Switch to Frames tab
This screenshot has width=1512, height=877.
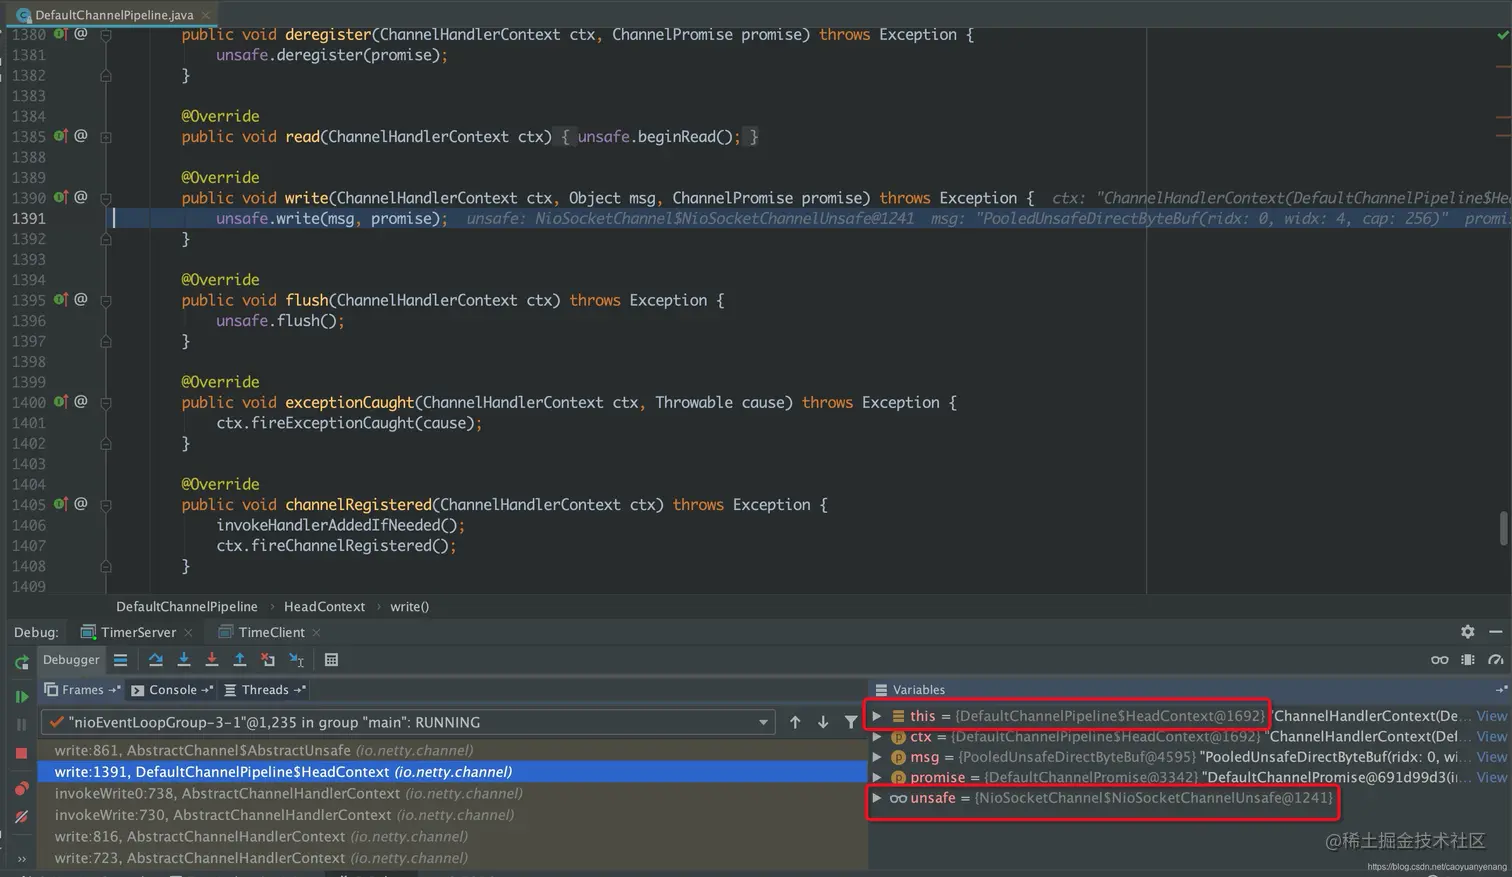coord(81,690)
